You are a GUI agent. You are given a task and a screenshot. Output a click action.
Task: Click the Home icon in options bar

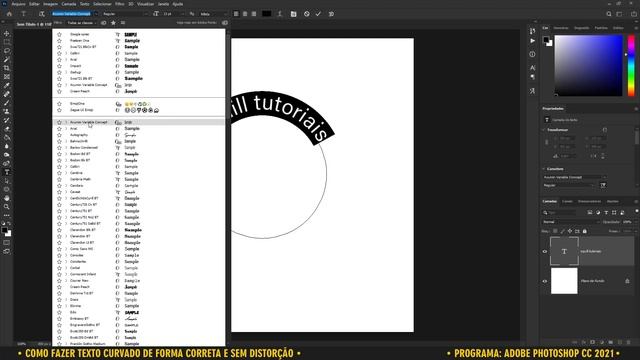click(9, 14)
